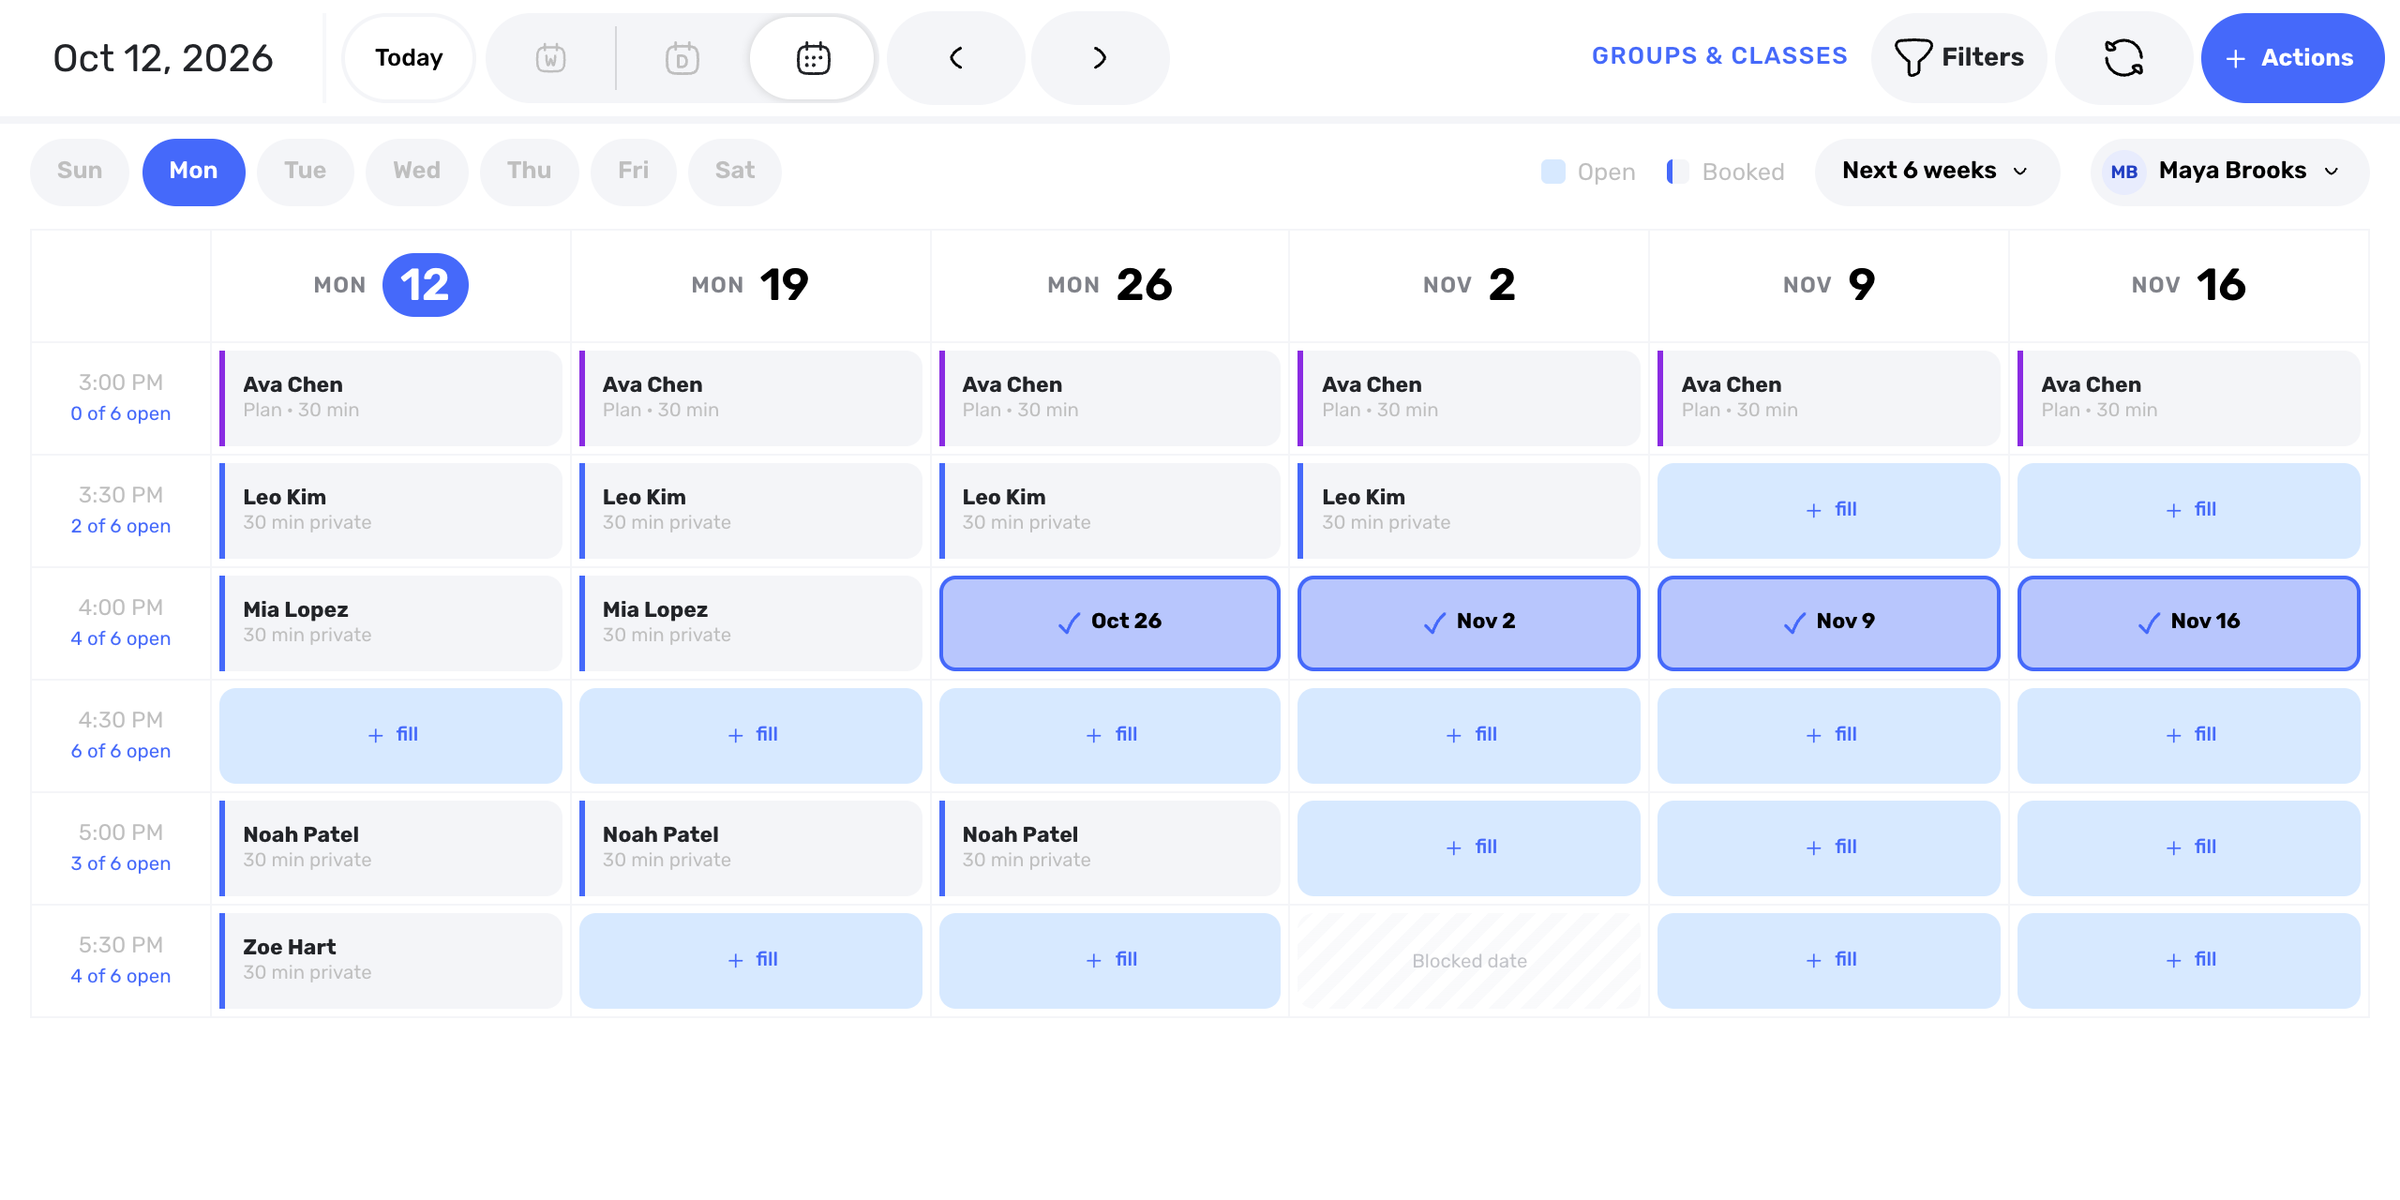
Task: Select the Wed day tab
Action: pyautogui.click(x=416, y=171)
